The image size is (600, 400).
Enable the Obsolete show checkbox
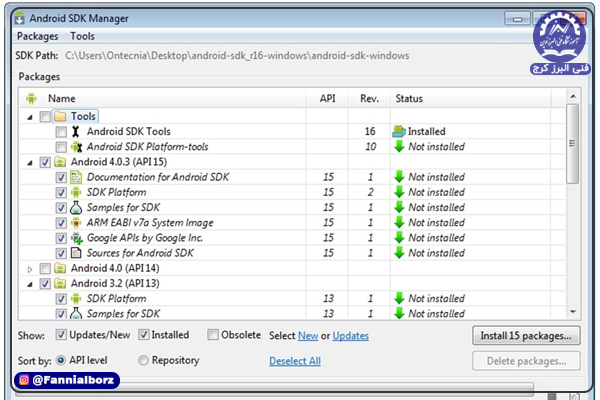point(212,335)
